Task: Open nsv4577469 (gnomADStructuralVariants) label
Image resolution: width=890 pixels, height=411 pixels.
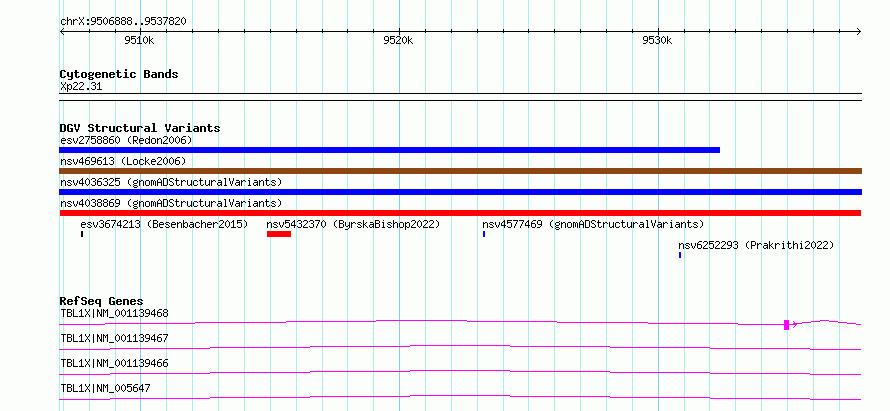Action: tap(593, 224)
